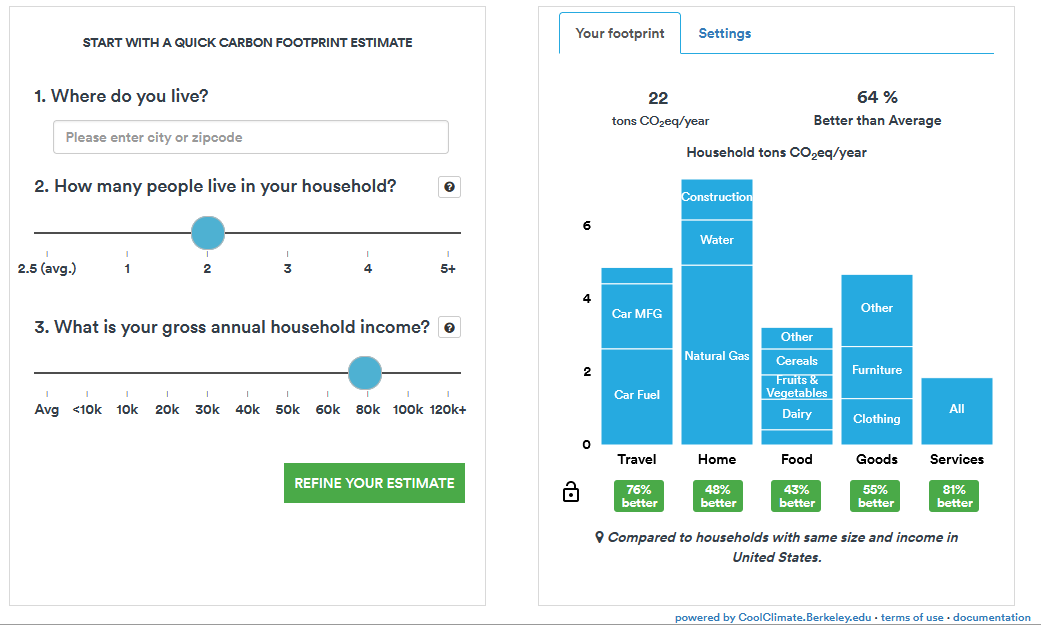Switch to the Settings tab
The width and height of the screenshot is (1041, 625).
(x=724, y=34)
